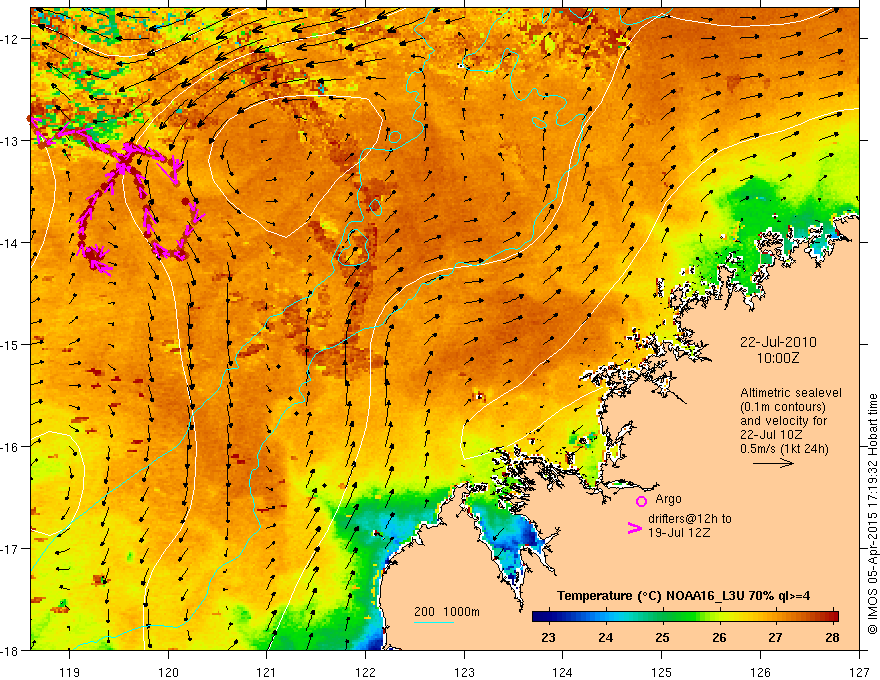This screenshot has width=880, height=680.
Task: Click latitude axis label -16
Action: click(x=10, y=447)
